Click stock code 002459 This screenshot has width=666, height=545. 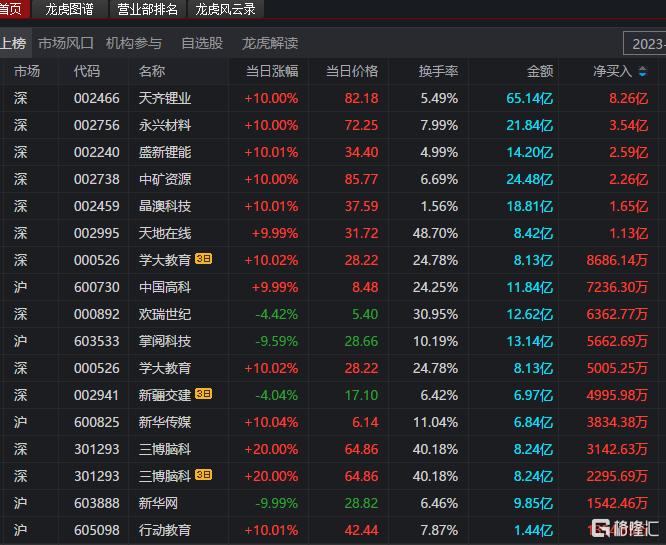(x=96, y=206)
